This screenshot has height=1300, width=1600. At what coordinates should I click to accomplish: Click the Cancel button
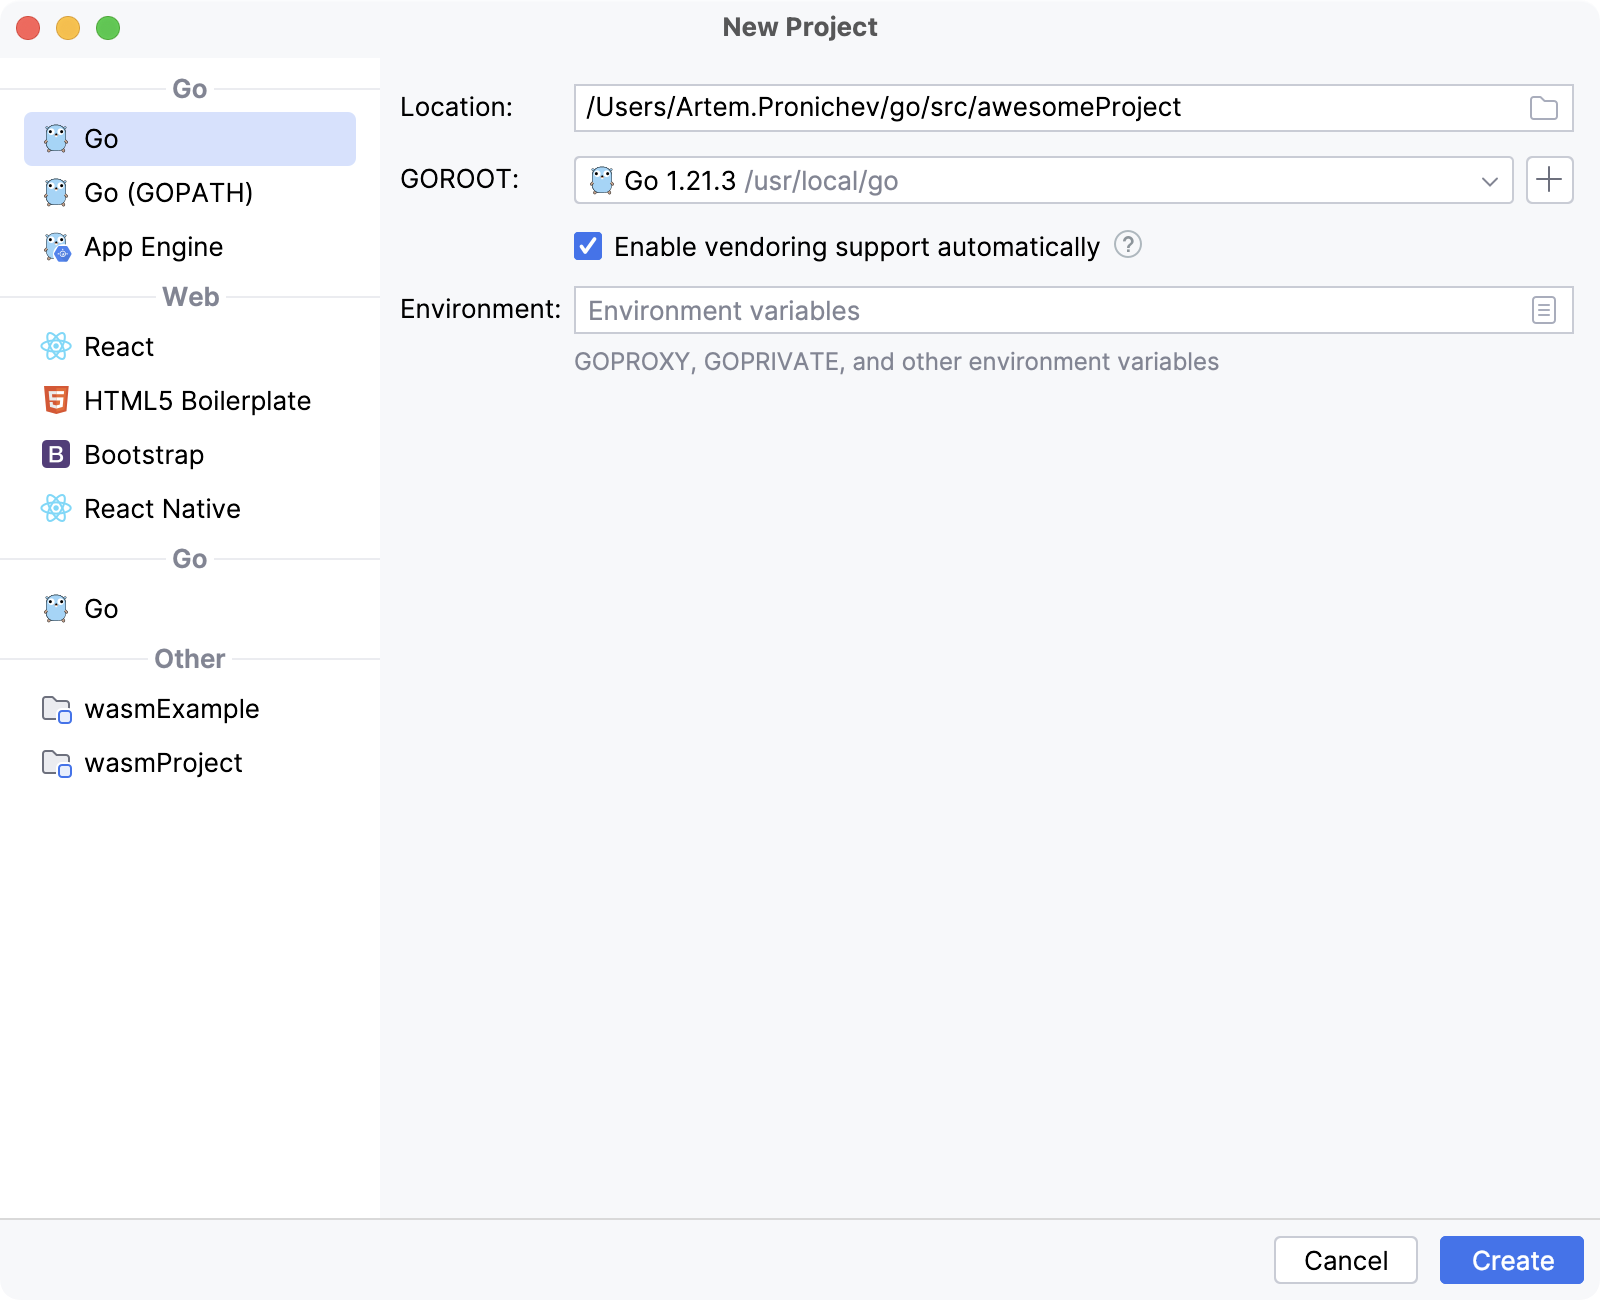[1346, 1260]
